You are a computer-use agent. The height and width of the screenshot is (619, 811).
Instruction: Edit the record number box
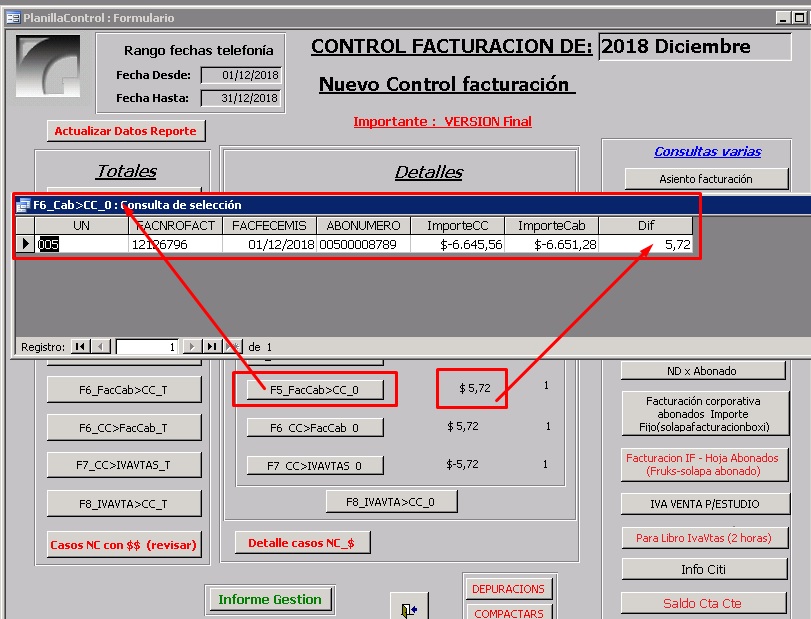[x=145, y=347]
